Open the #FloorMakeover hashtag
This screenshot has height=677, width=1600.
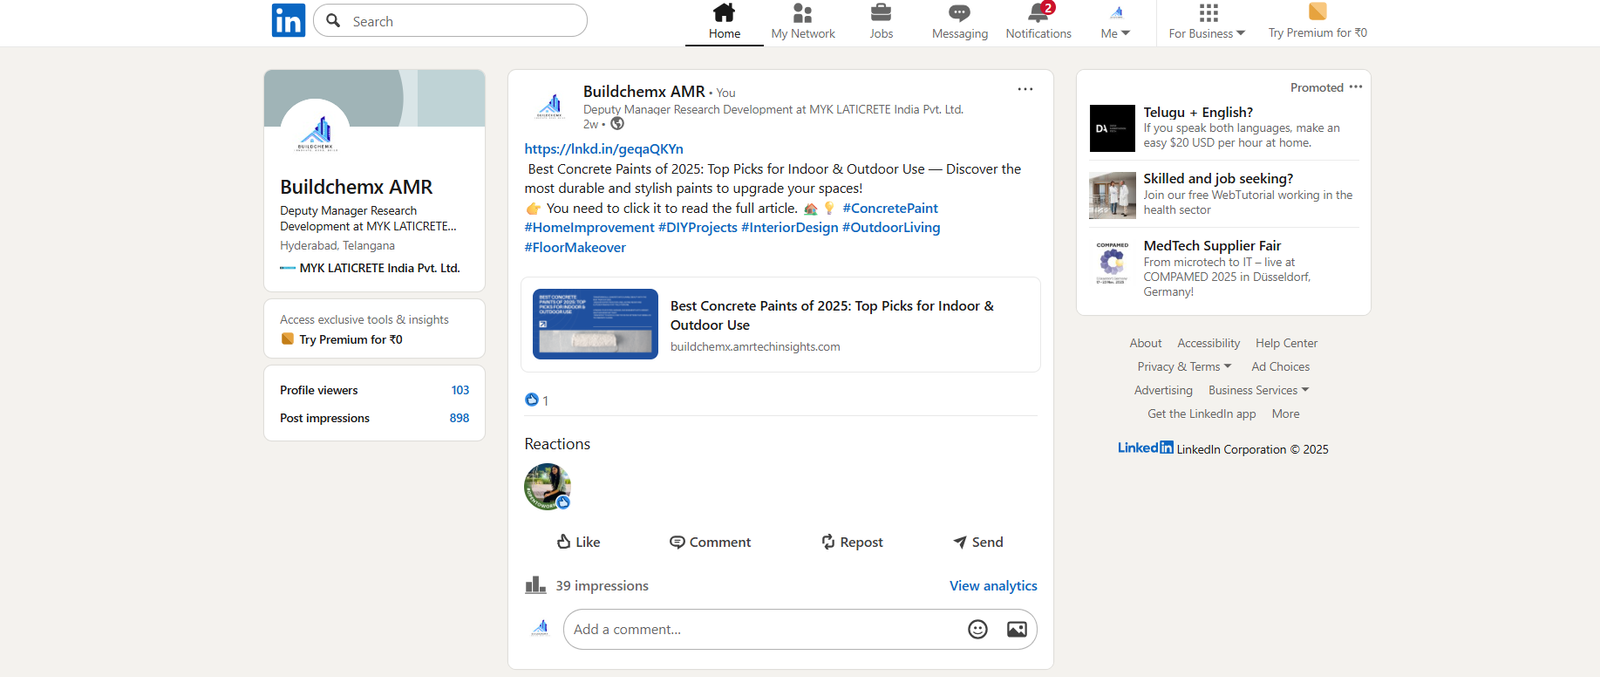[x=575, y=247]
